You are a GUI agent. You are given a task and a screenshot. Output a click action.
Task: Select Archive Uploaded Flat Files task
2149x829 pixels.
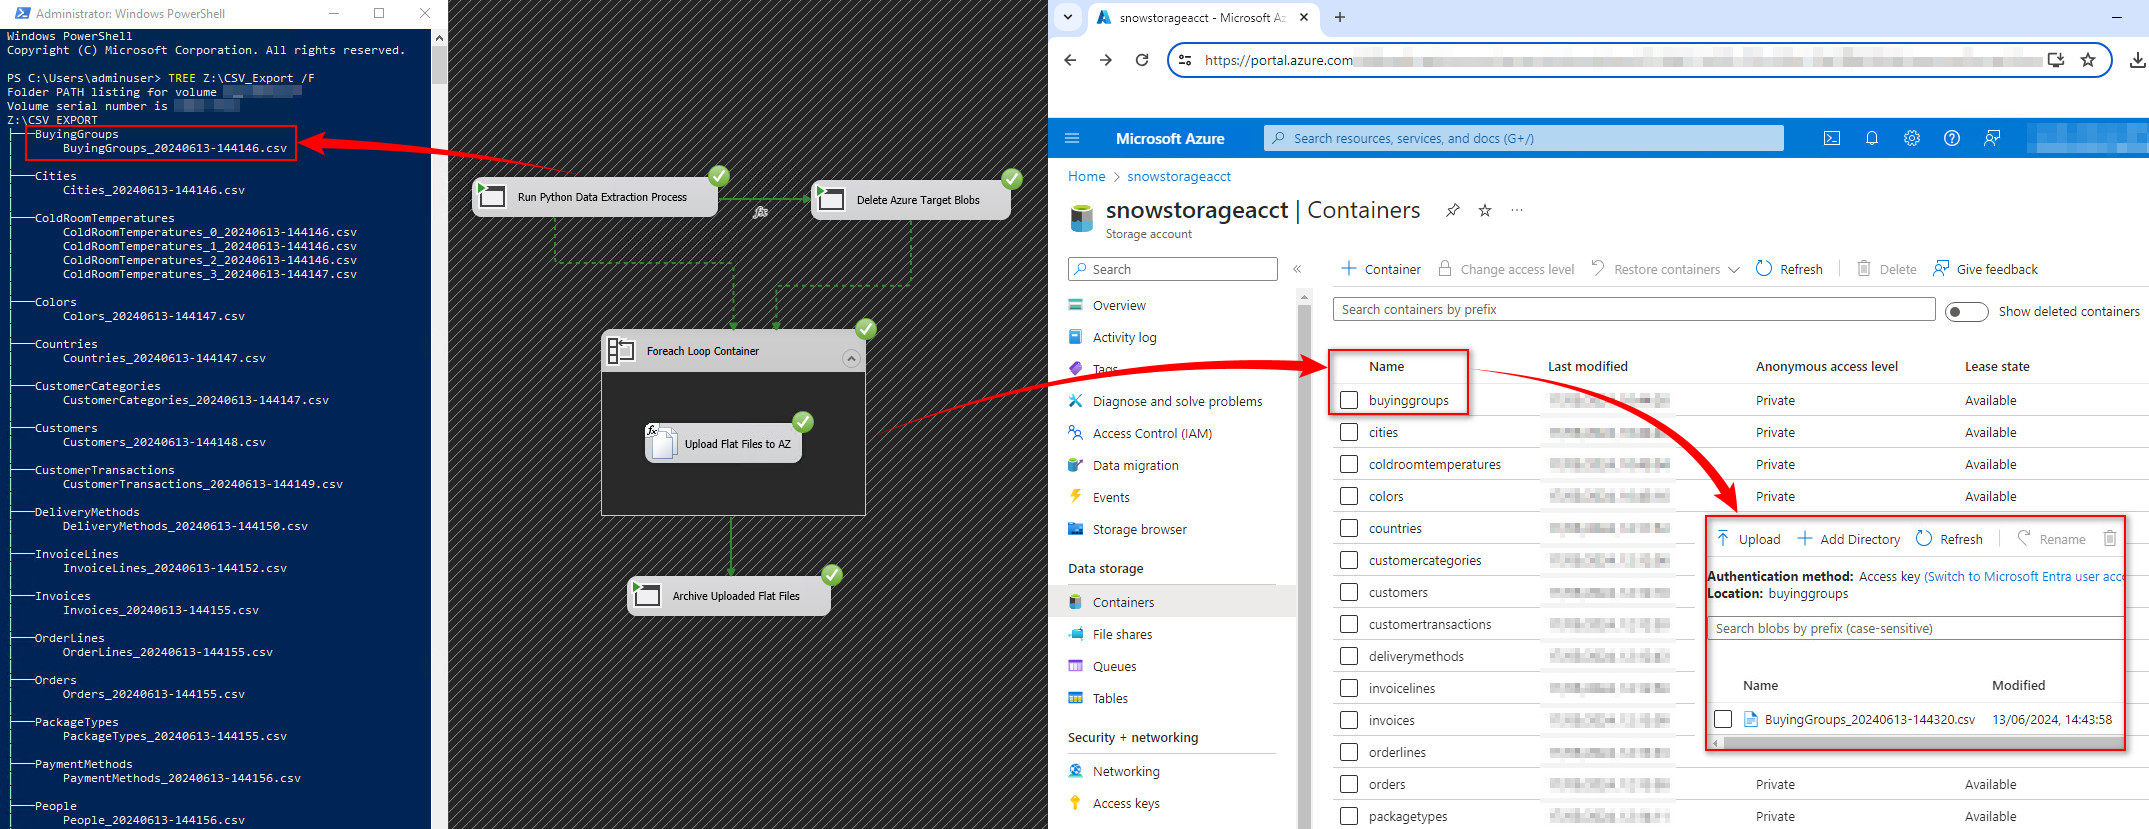coord(729,596)
